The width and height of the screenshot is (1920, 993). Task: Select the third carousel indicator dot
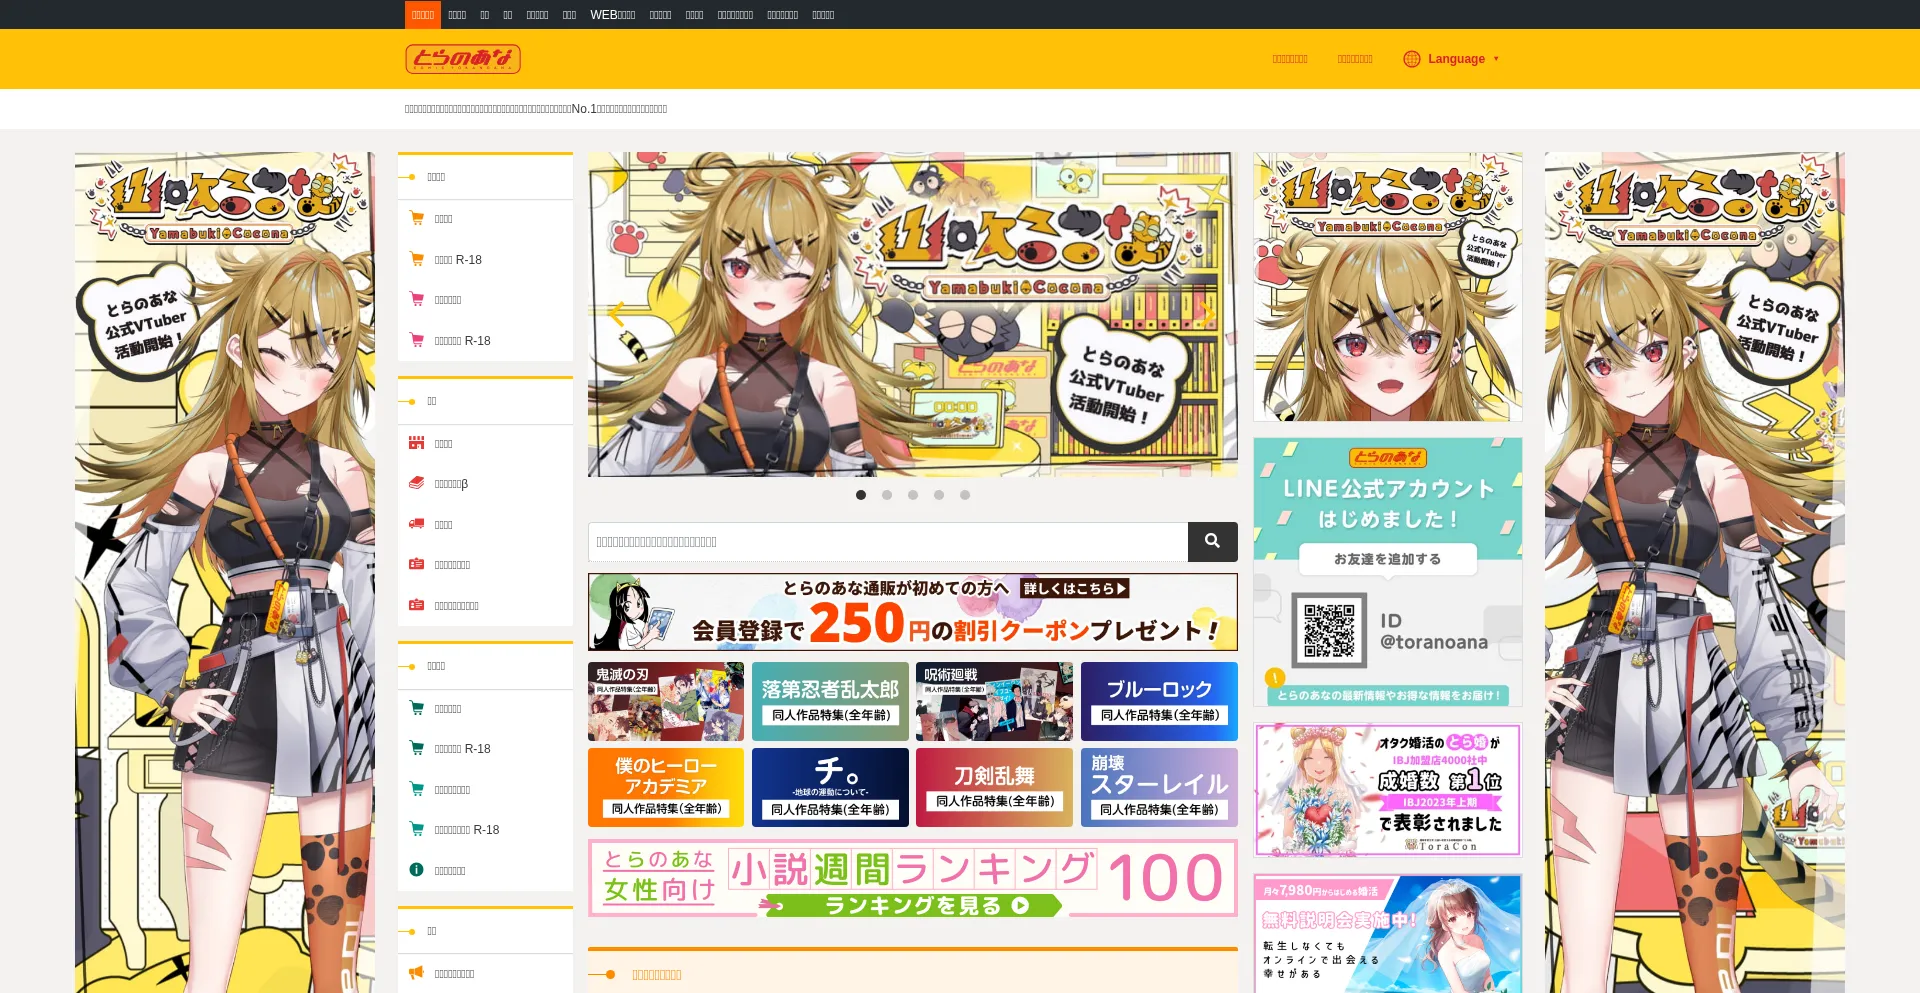[913, 495]
